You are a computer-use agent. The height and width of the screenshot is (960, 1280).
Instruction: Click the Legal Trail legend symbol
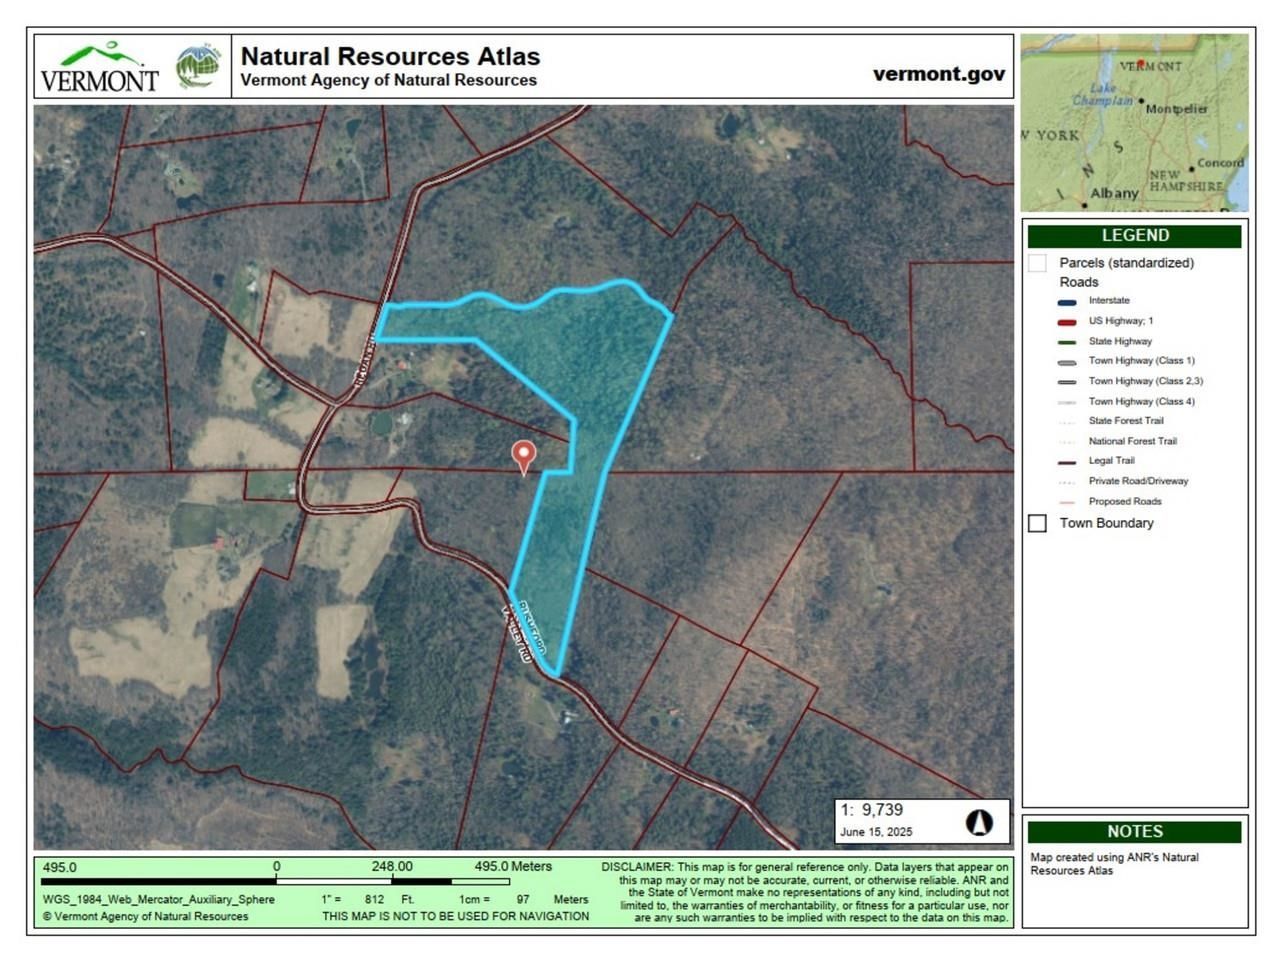pos(1067,462)
